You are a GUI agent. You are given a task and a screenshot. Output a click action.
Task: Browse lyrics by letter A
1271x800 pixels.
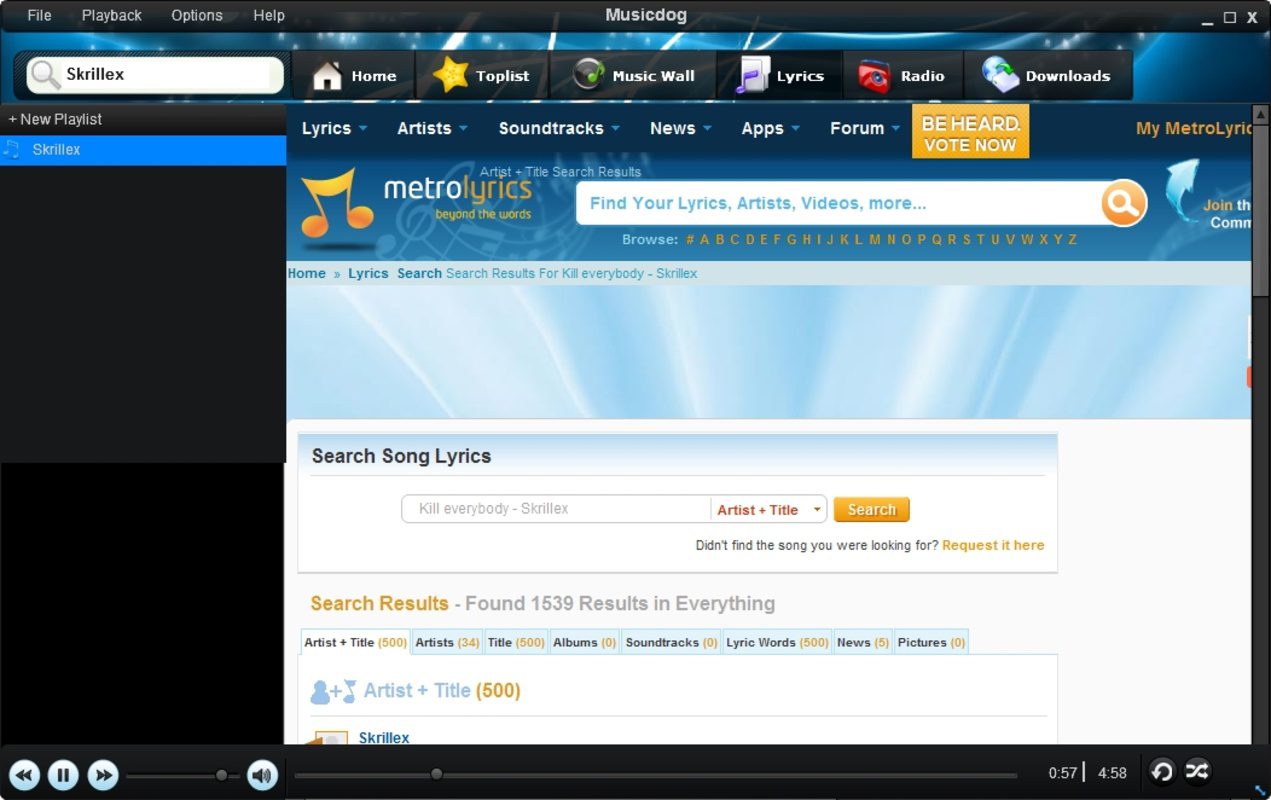704,239
